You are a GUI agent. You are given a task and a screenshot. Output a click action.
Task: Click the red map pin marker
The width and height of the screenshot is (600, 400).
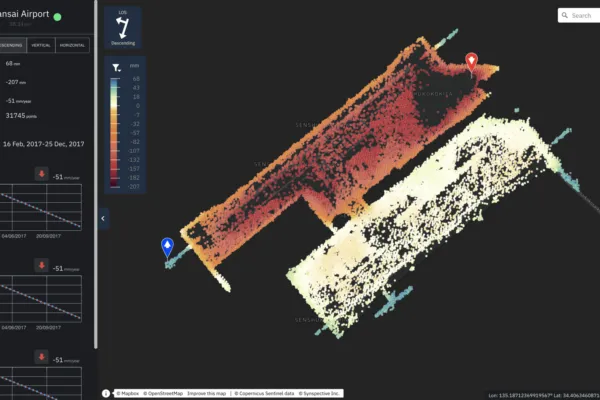coord(473,63)
